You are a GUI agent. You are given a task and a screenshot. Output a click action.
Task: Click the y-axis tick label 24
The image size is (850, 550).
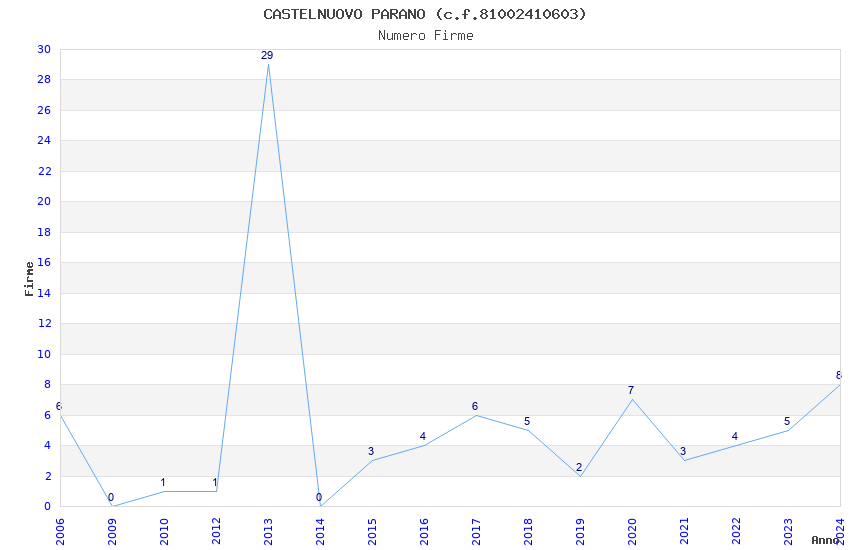point(44,140)
